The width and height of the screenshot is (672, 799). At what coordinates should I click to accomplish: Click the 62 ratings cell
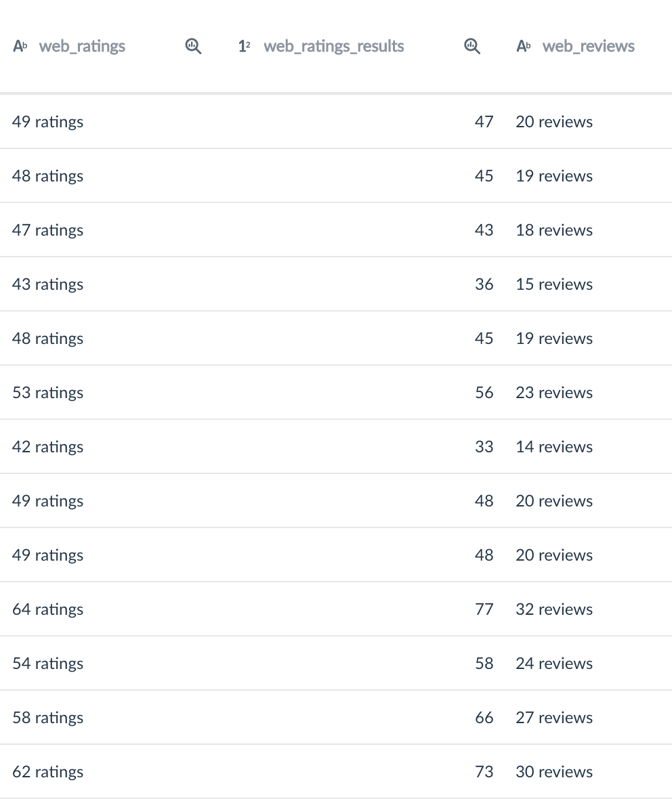48,771
